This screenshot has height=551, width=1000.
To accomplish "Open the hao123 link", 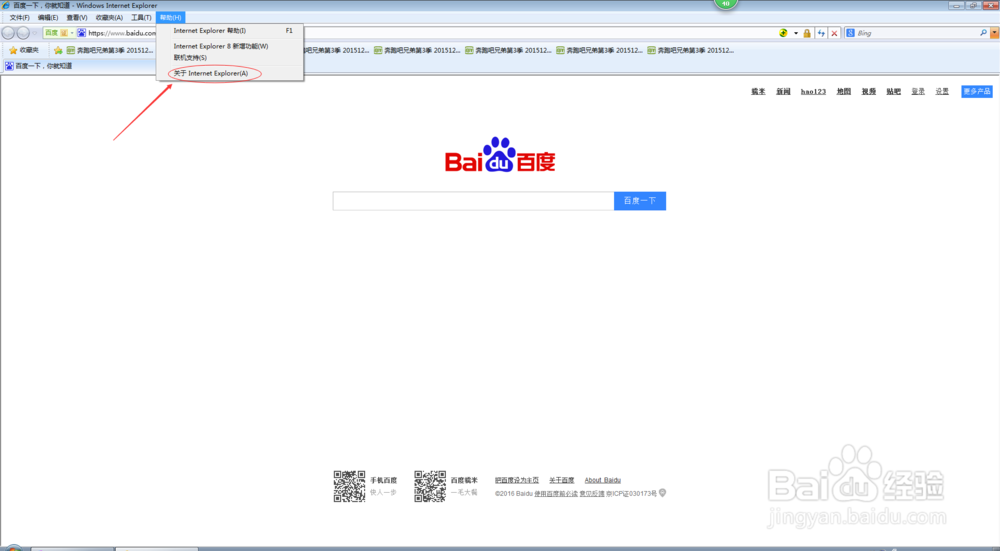I will [x=813, y=92].
